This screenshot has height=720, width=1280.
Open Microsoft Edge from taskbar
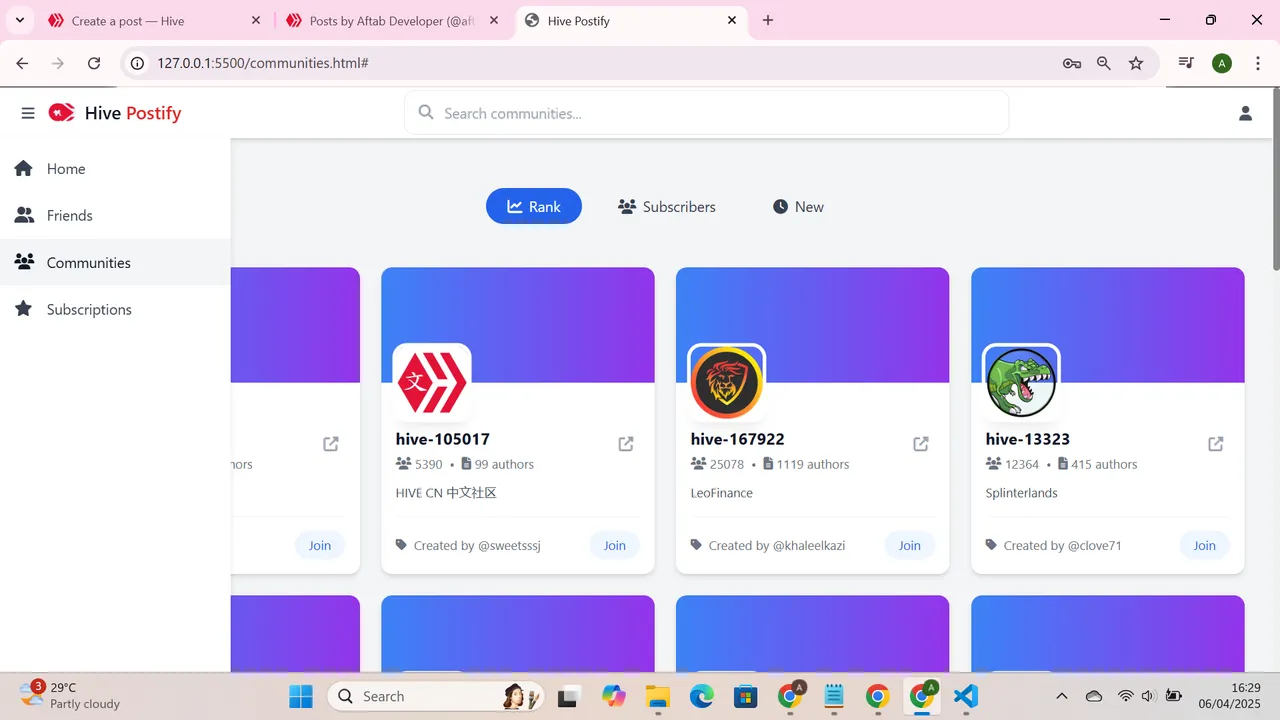tap(701, 696)
